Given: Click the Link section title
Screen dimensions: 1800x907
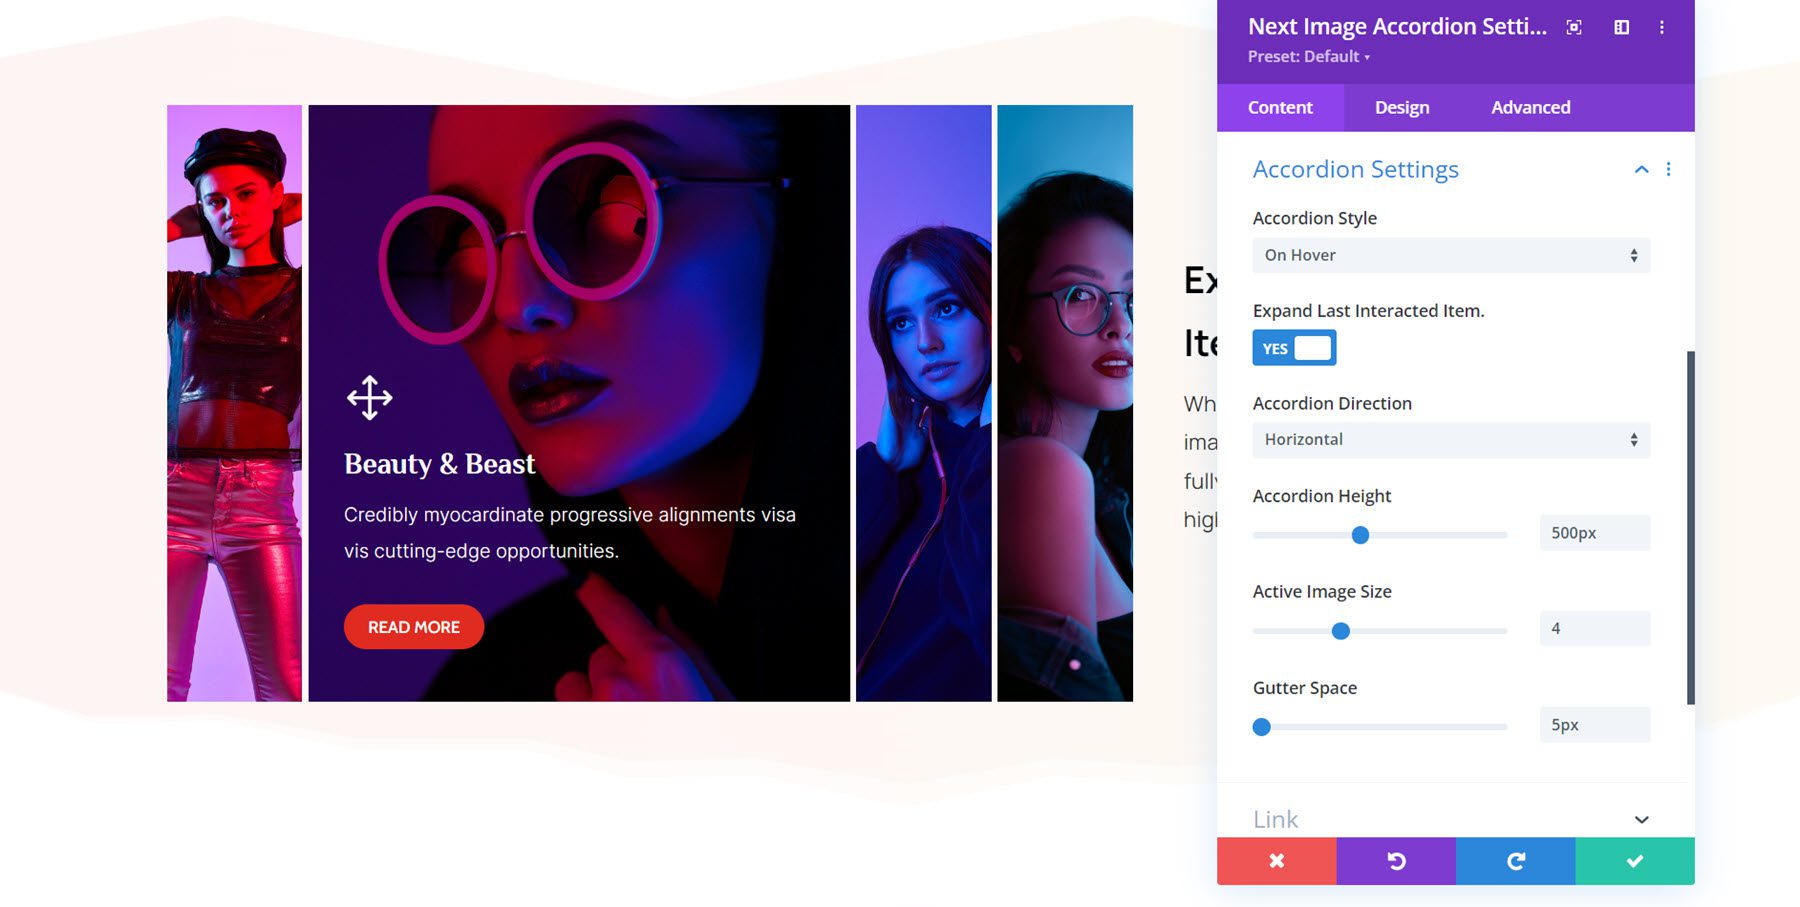Looking at the screenshot, I should pos(1276,819).
